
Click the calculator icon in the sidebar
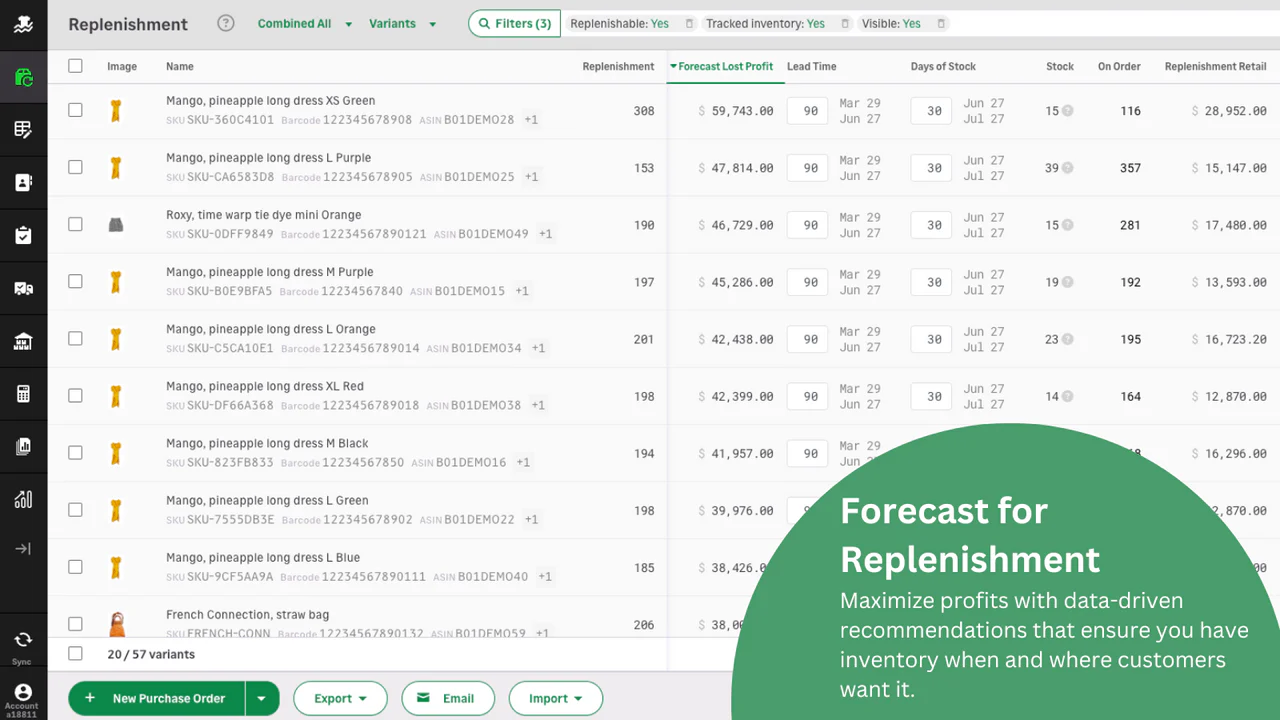[23, 394]
